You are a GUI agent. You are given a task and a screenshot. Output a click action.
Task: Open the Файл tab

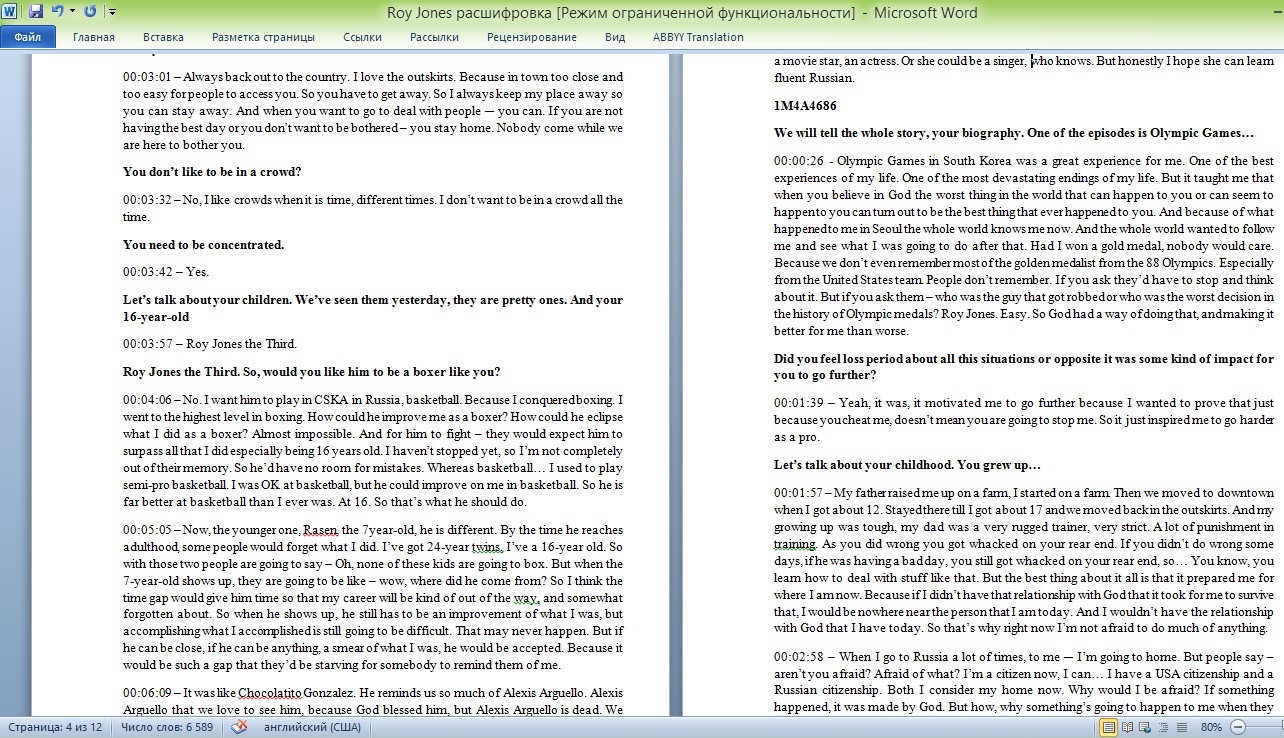(x=28, y=37)
